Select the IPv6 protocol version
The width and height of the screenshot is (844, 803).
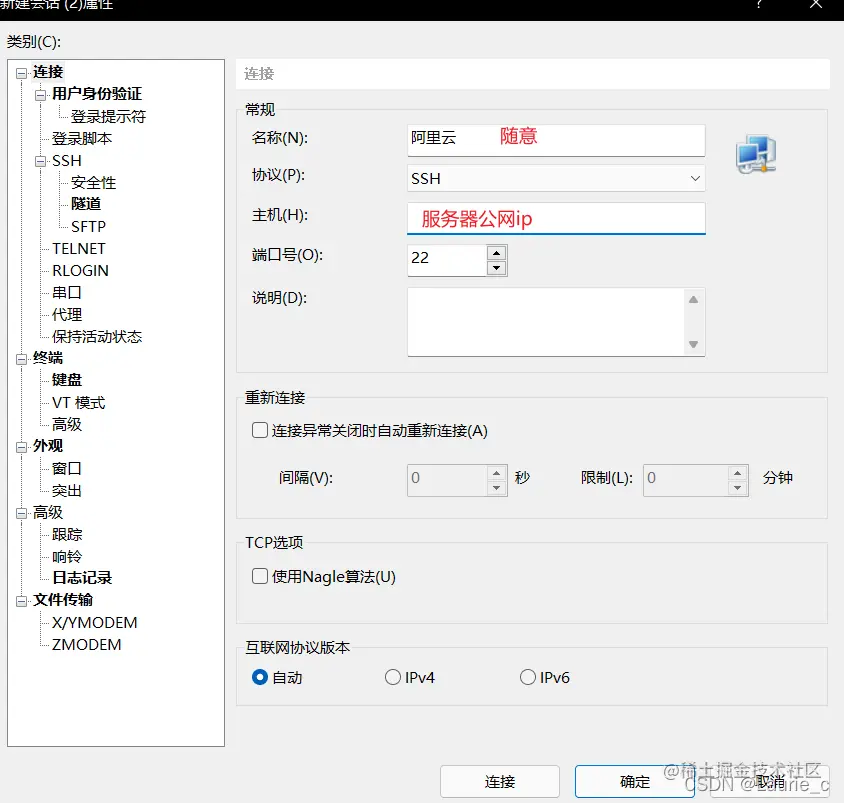[527, 677]
